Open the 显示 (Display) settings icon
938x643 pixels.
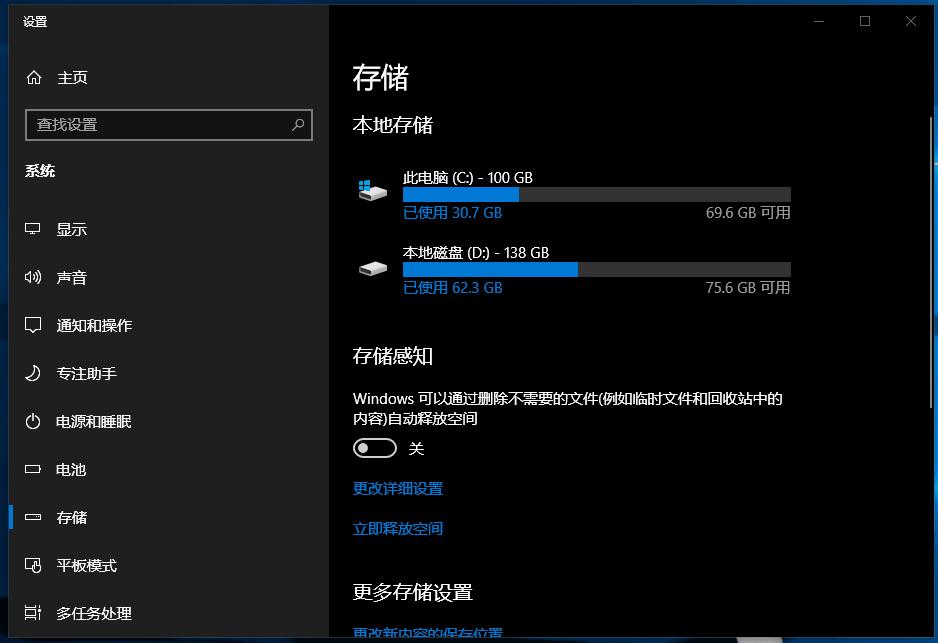[x=33, y=229]
